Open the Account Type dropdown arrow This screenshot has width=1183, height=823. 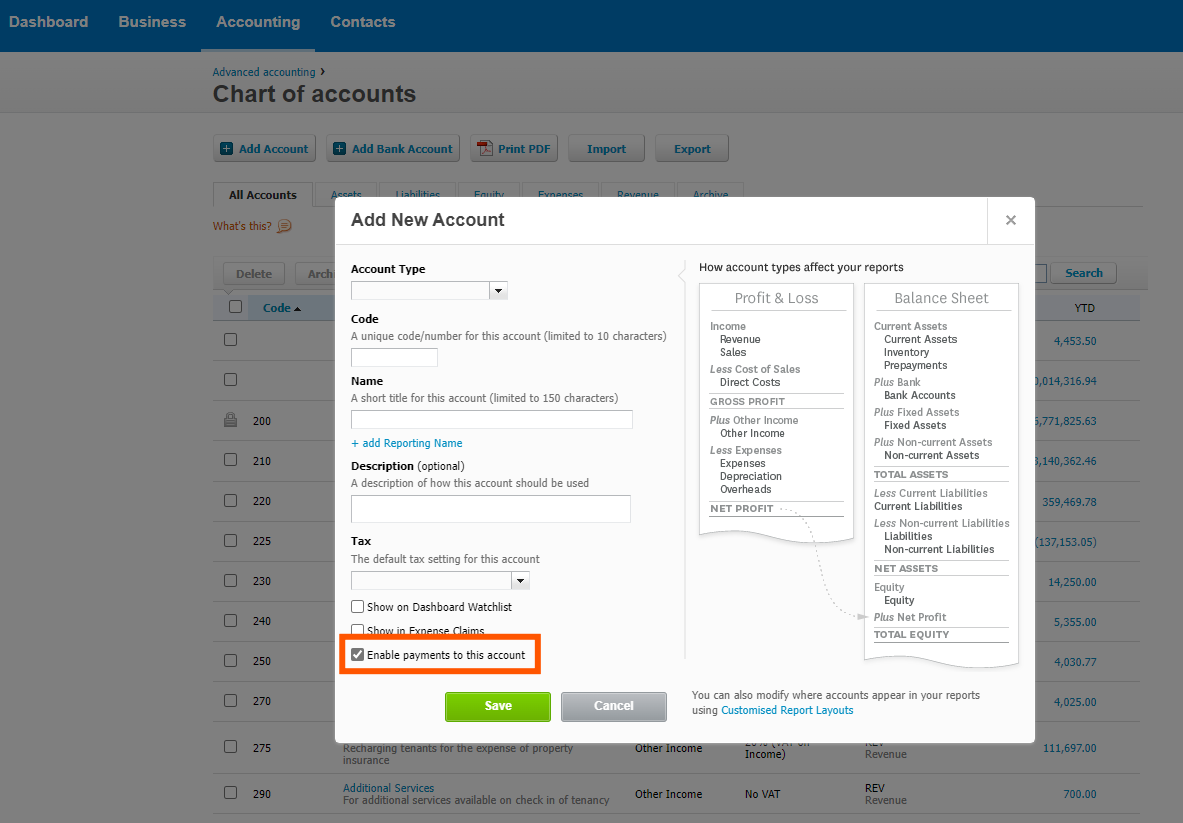pos(498,290)
